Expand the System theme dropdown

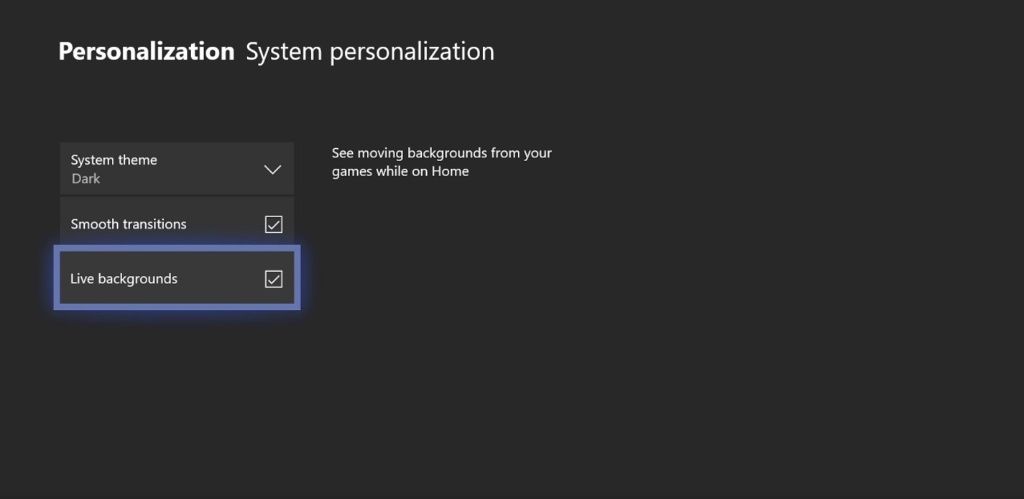coord(176,169)
